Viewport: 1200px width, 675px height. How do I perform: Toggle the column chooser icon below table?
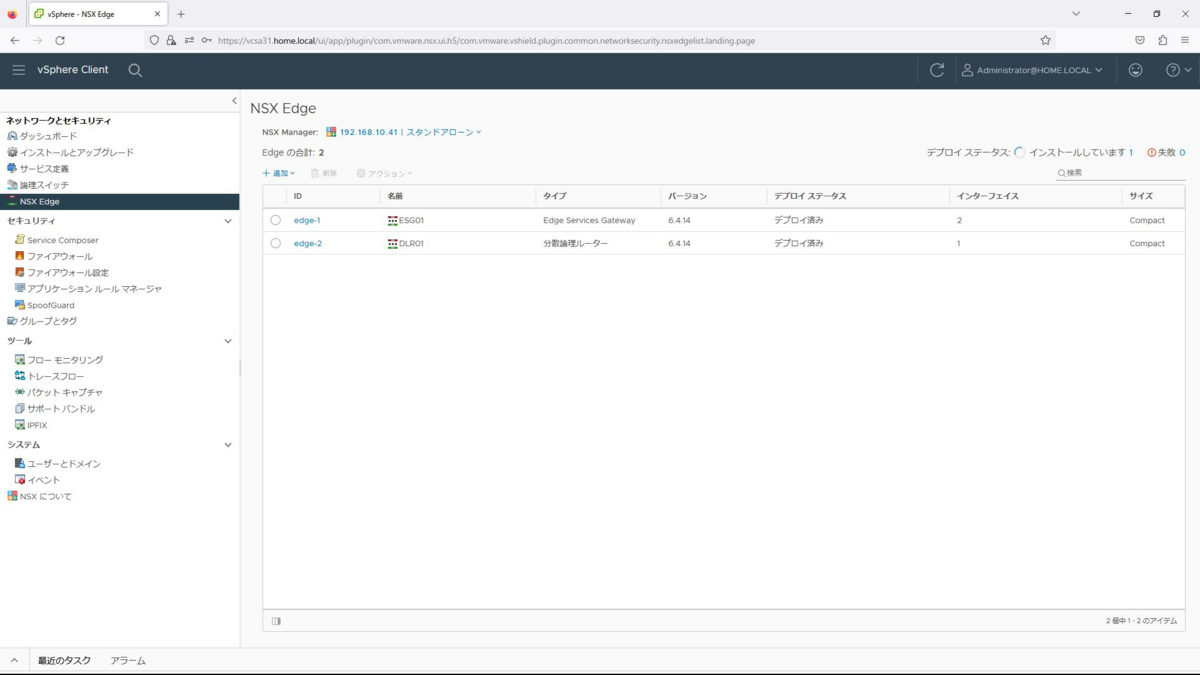tap(276, 621)
